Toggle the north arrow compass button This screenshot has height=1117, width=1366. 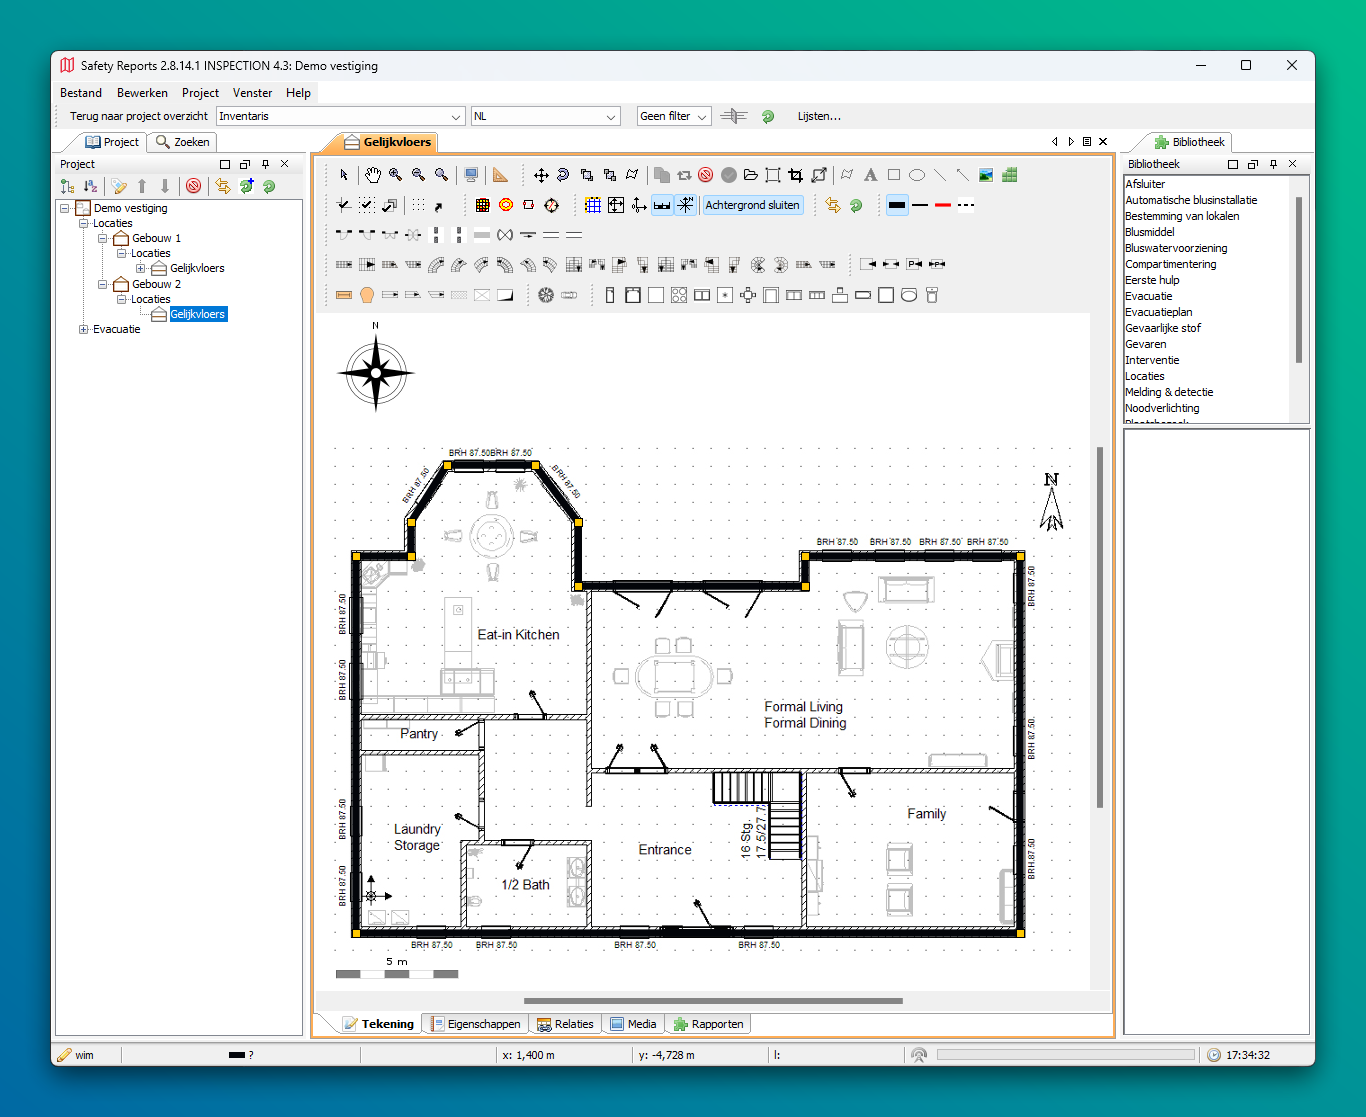(685, 205)
